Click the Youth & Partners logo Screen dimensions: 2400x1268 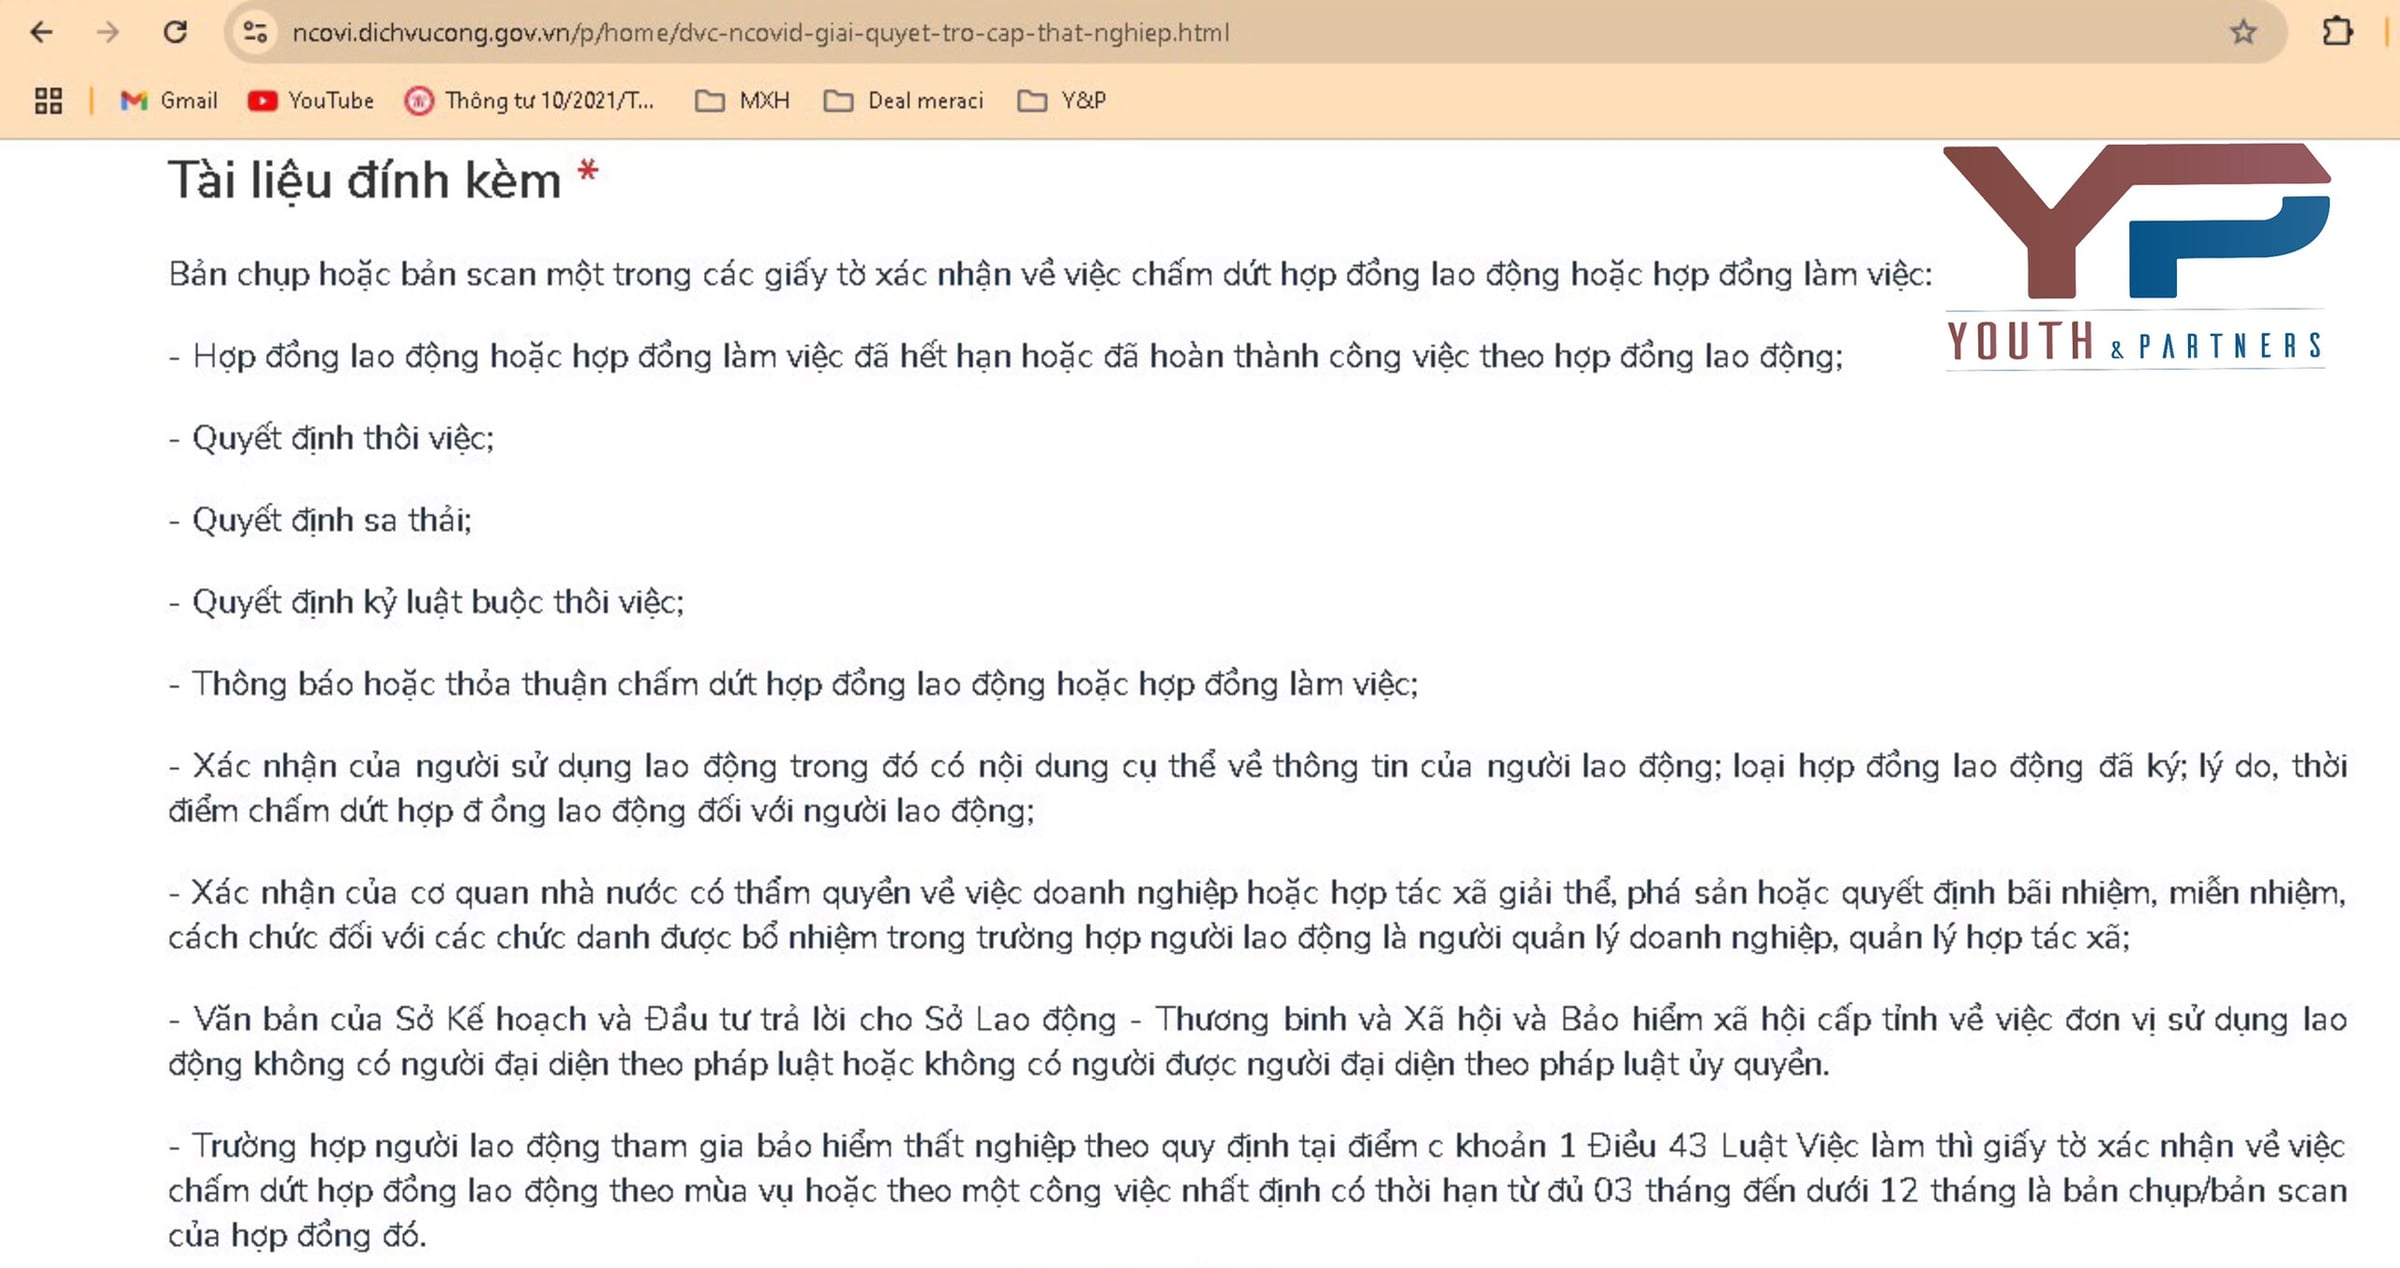2135,255
